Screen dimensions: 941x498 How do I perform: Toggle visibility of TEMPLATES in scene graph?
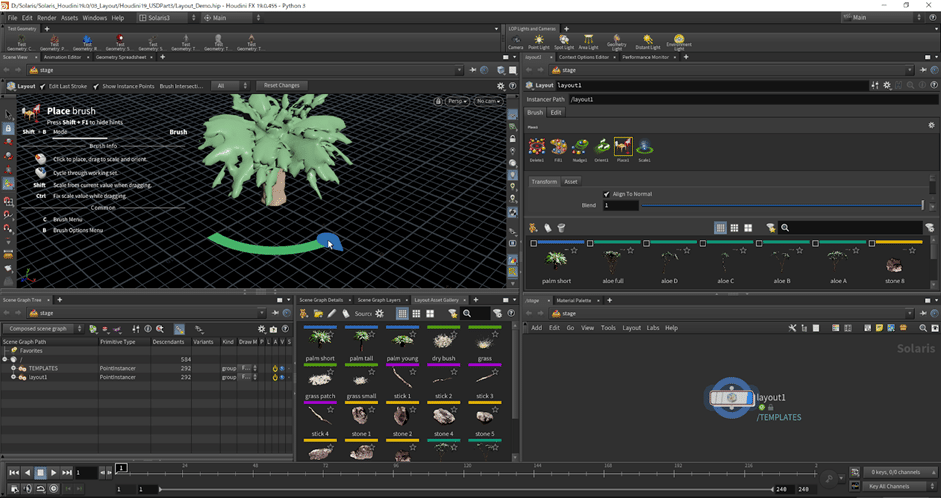click(282, 368)
